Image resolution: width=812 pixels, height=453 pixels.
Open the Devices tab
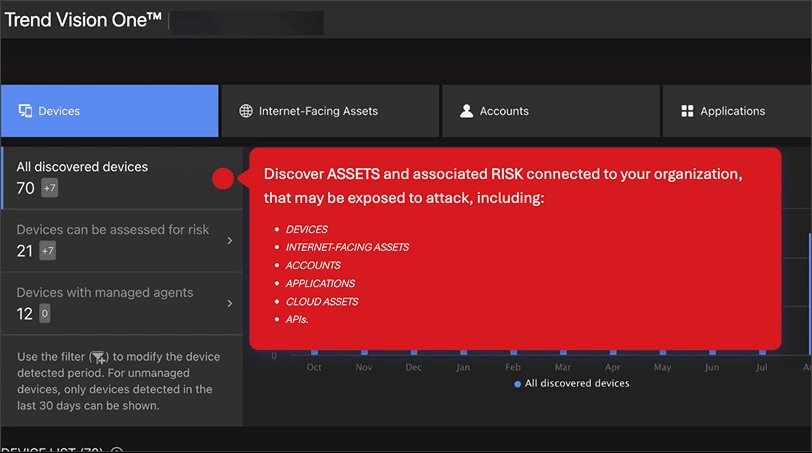coord(109,111)
